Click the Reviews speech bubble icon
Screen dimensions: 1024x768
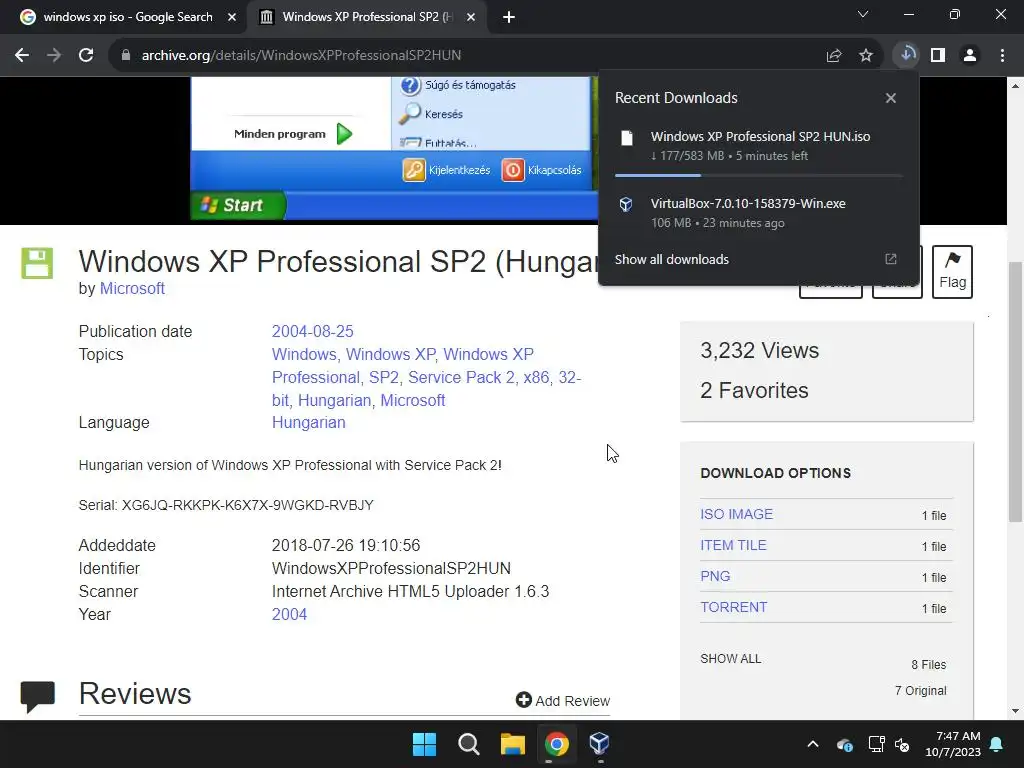[37, 696]
